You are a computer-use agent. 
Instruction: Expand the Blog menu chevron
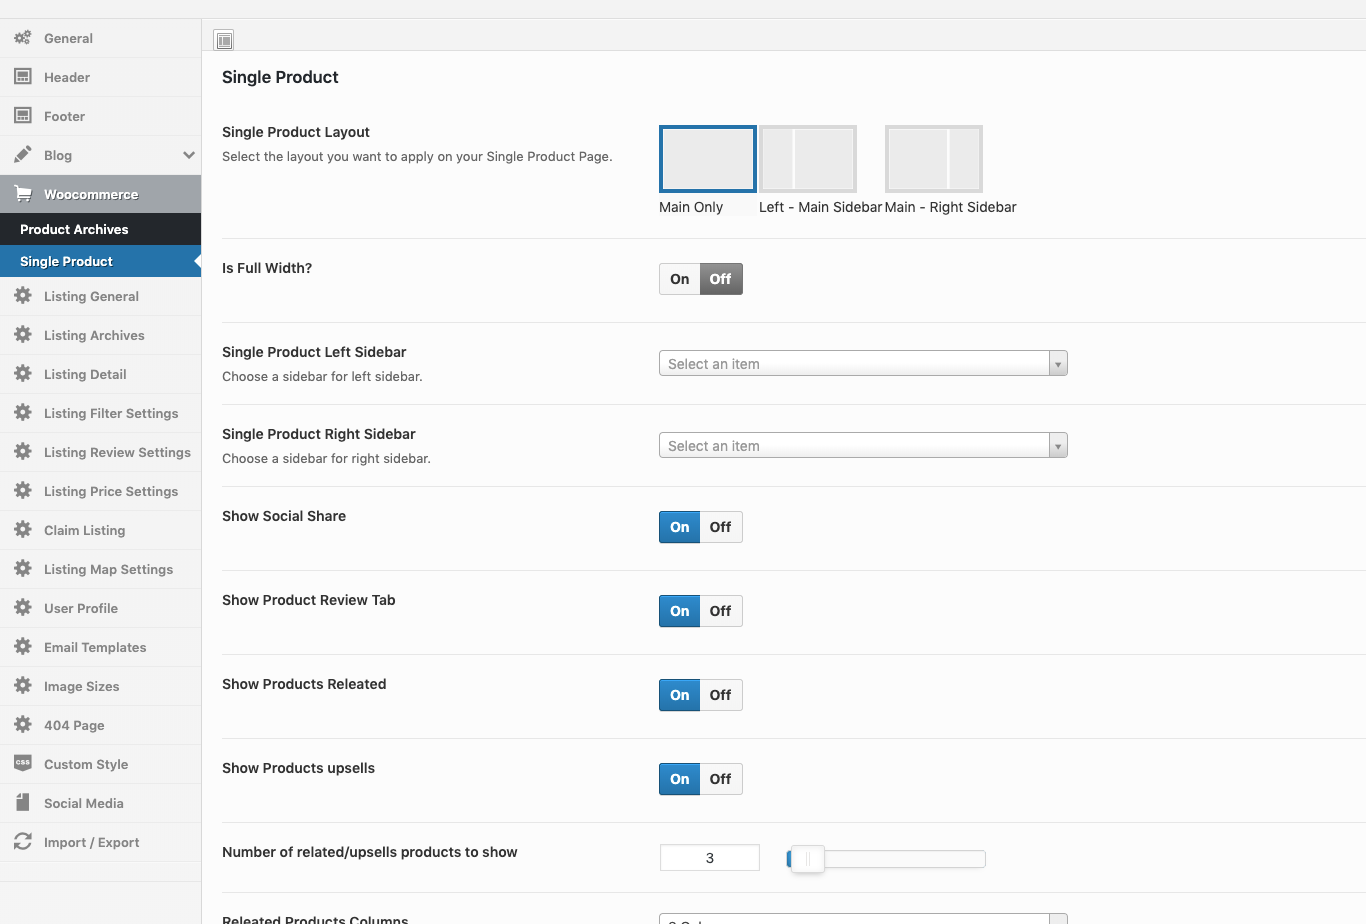click(x=188, y=155)
